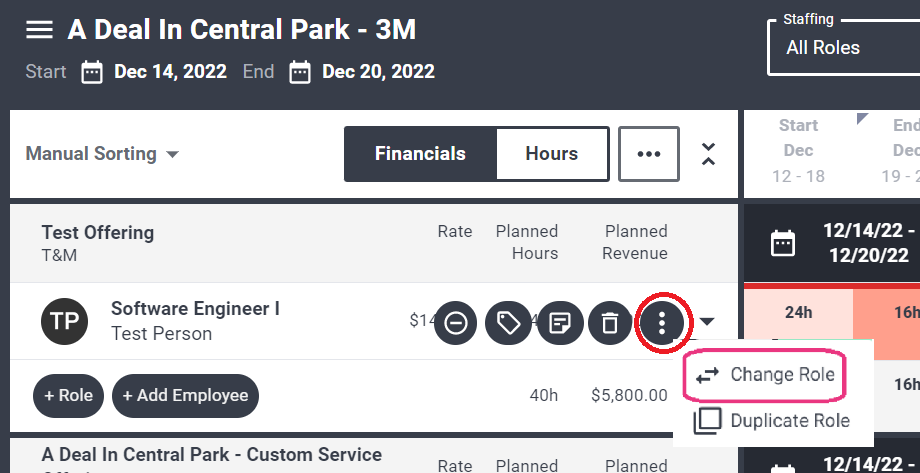Screen dimensions: 920x473
Task: Open the hamburger navigation menu
Action: click(x=39, y=30)
